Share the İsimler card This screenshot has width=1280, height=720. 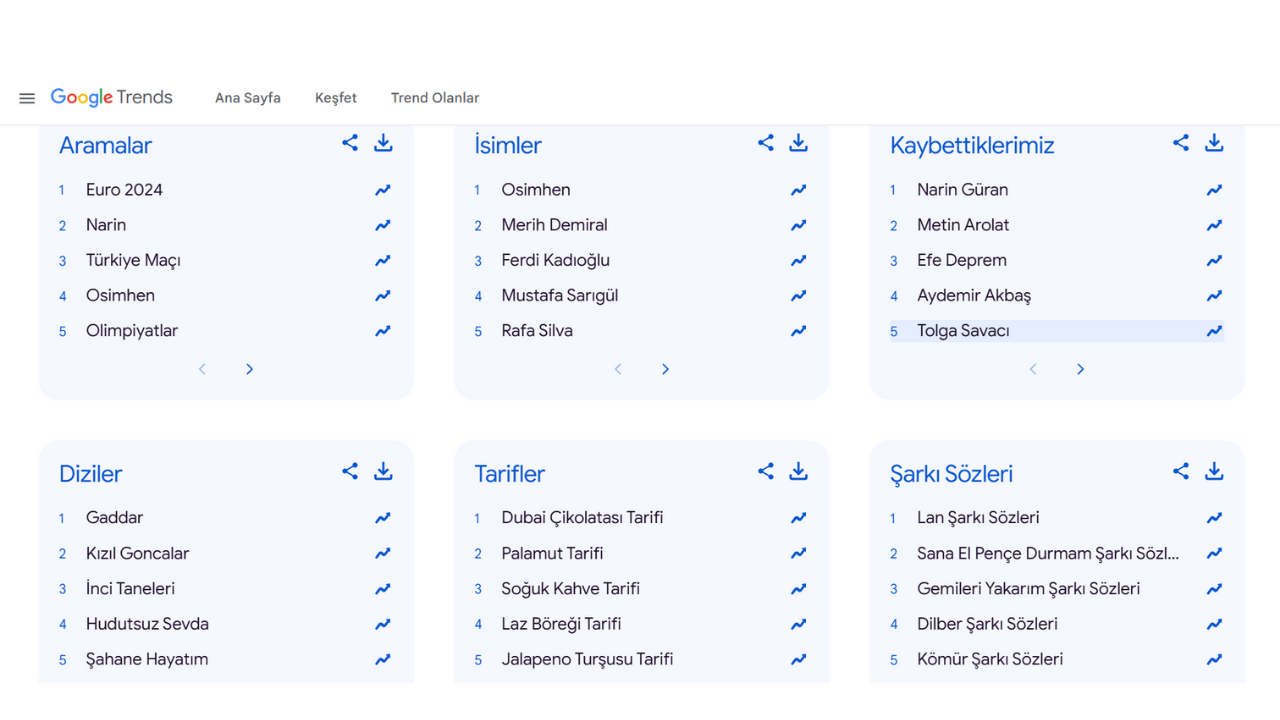tap(766, 143)
